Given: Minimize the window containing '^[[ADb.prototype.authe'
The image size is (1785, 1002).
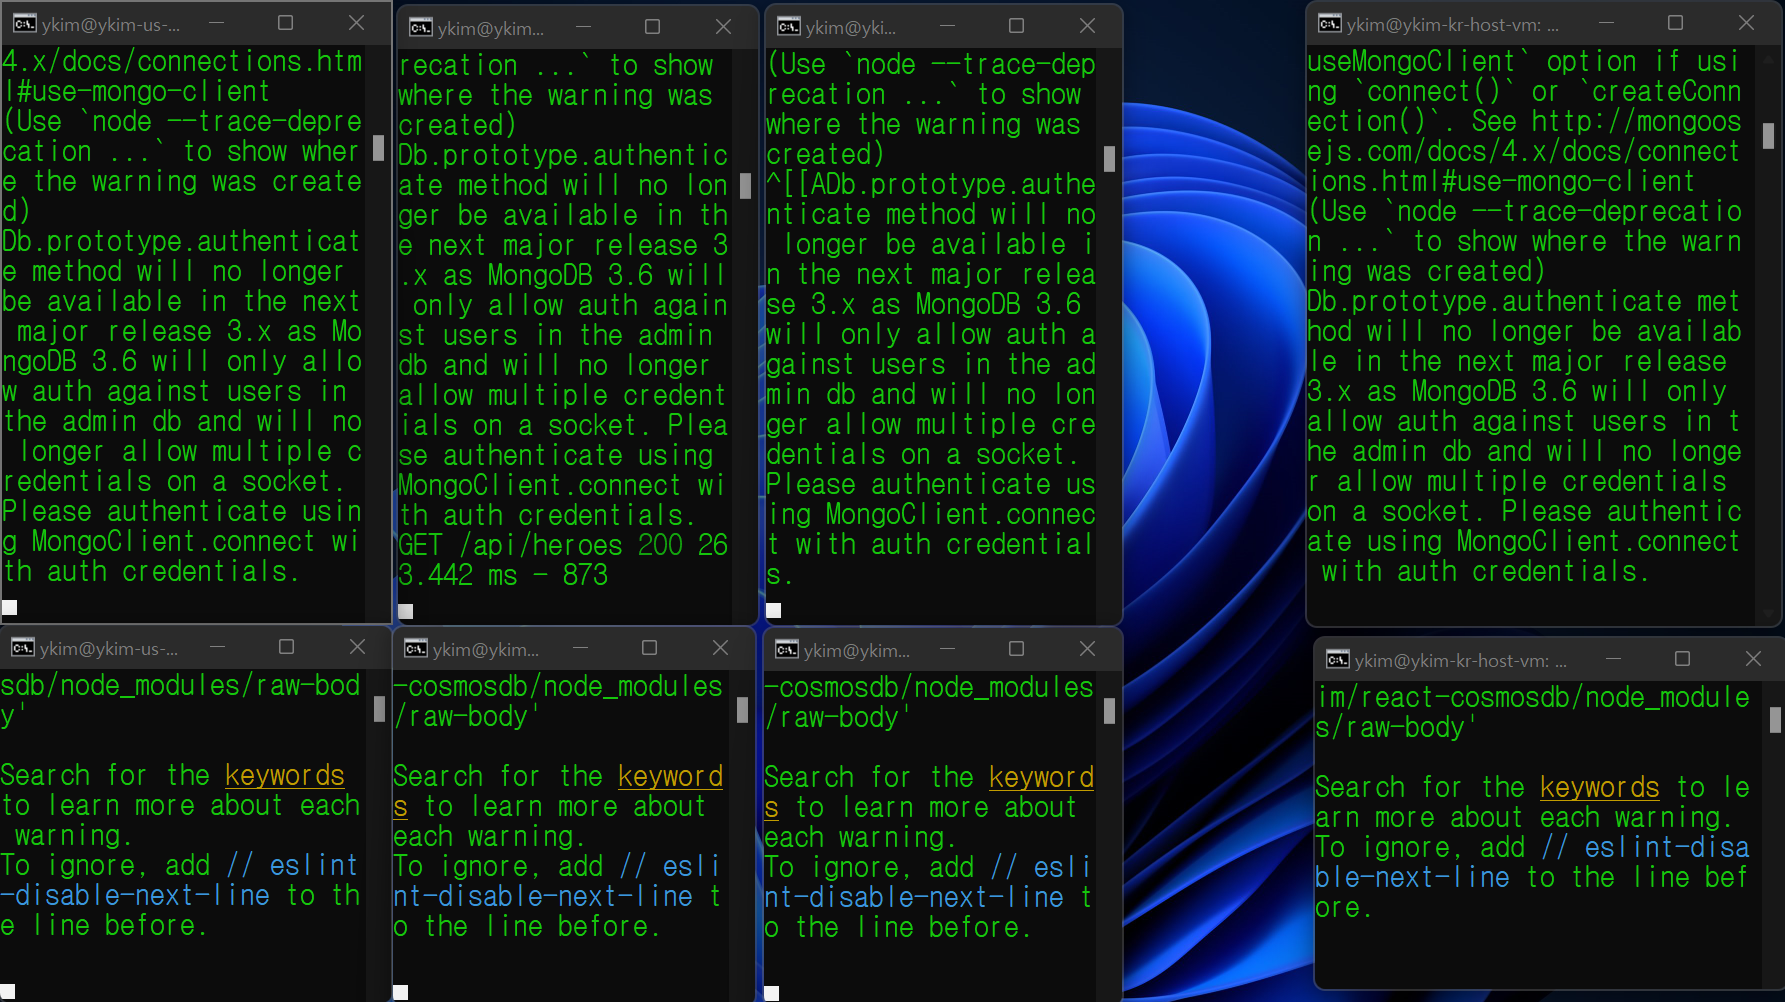Looking at the screenshot, I should pyautogui.click(x=947, y=26).
